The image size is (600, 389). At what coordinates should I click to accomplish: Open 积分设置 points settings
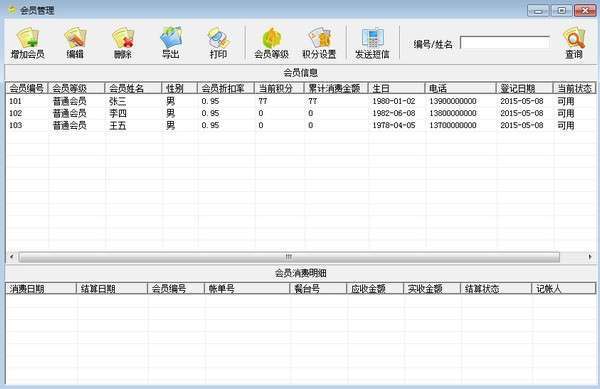[319, 43]
